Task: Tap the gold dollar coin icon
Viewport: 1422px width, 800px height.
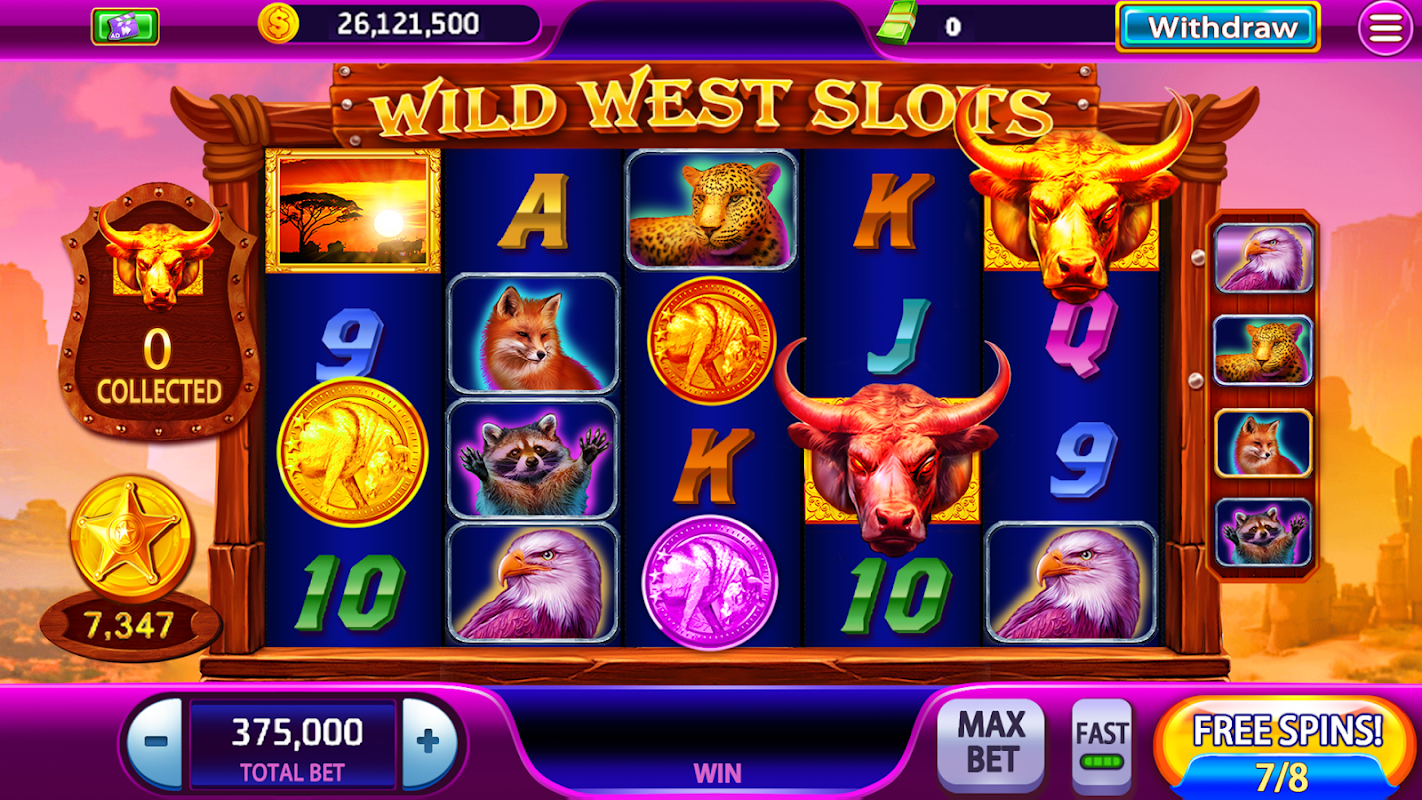Action: click(279, 23)
